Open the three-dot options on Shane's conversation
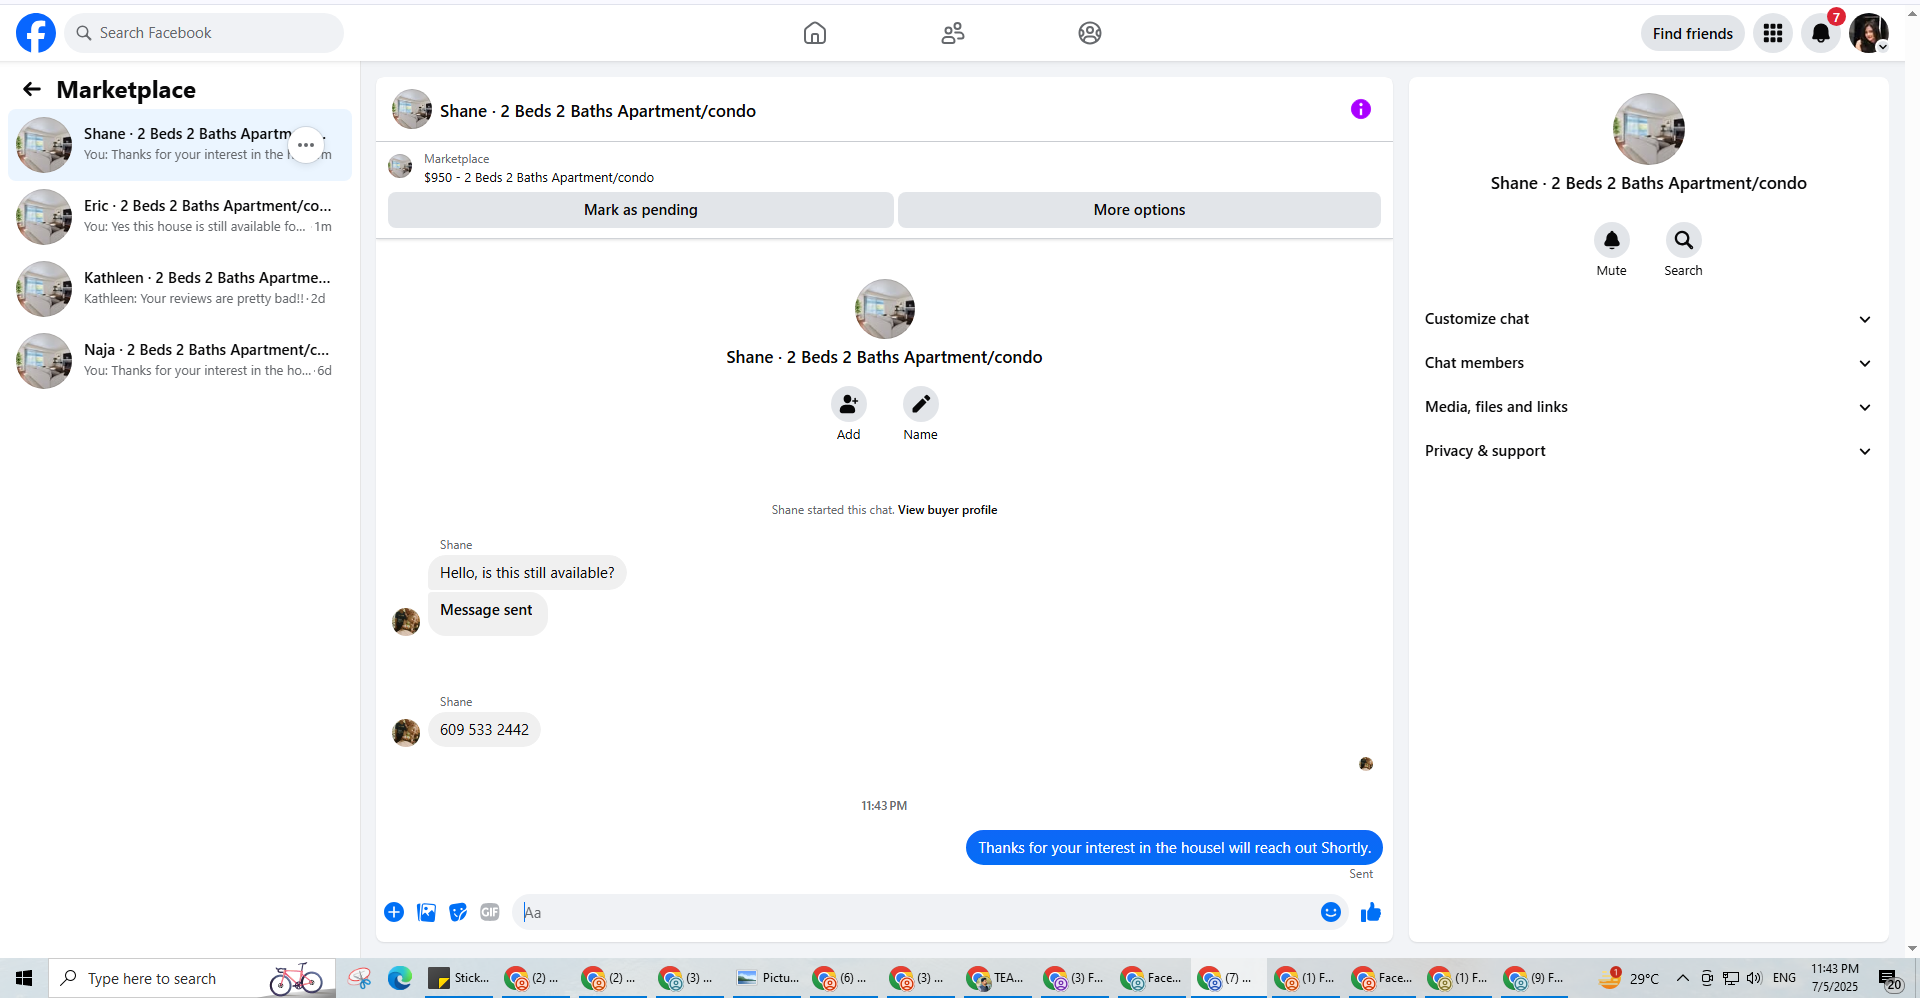 [x=306, y=145]
